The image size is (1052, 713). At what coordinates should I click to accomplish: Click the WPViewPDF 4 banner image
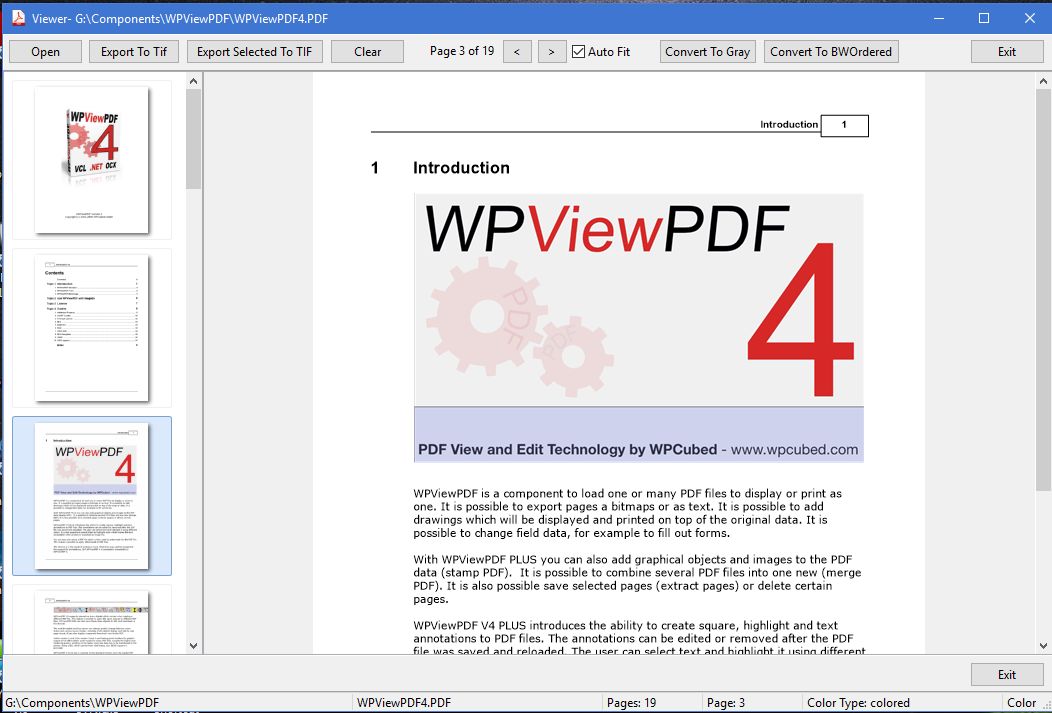[x=638, y=328]
